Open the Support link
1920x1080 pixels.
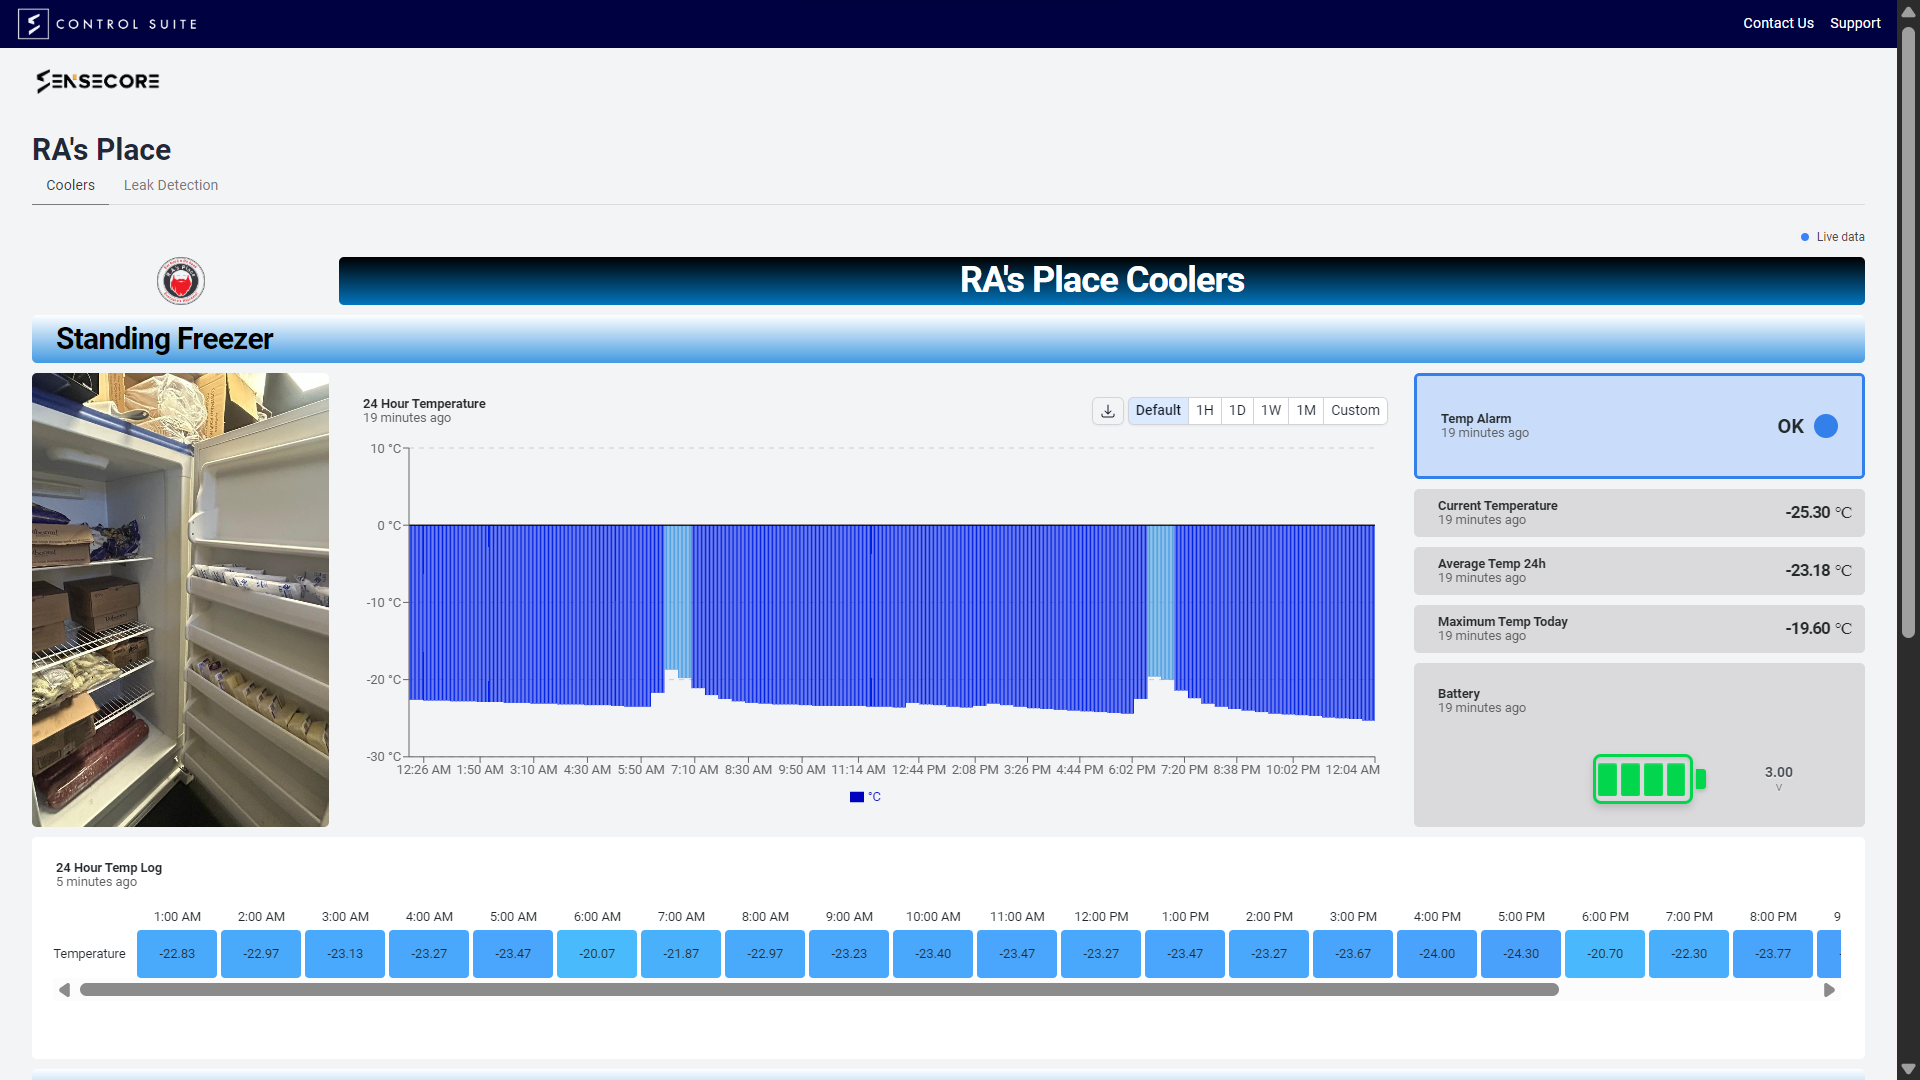(1855, 23)
